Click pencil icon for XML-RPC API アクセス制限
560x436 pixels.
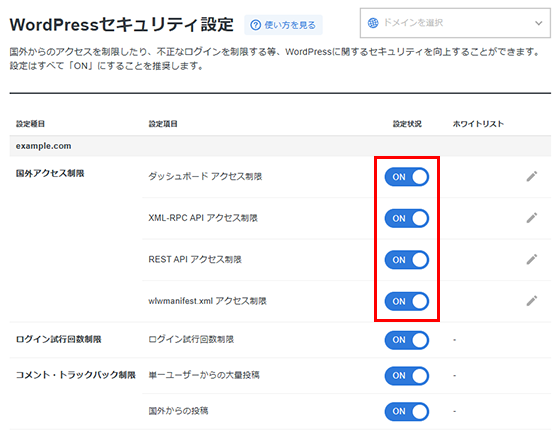[x=531, y=217]
